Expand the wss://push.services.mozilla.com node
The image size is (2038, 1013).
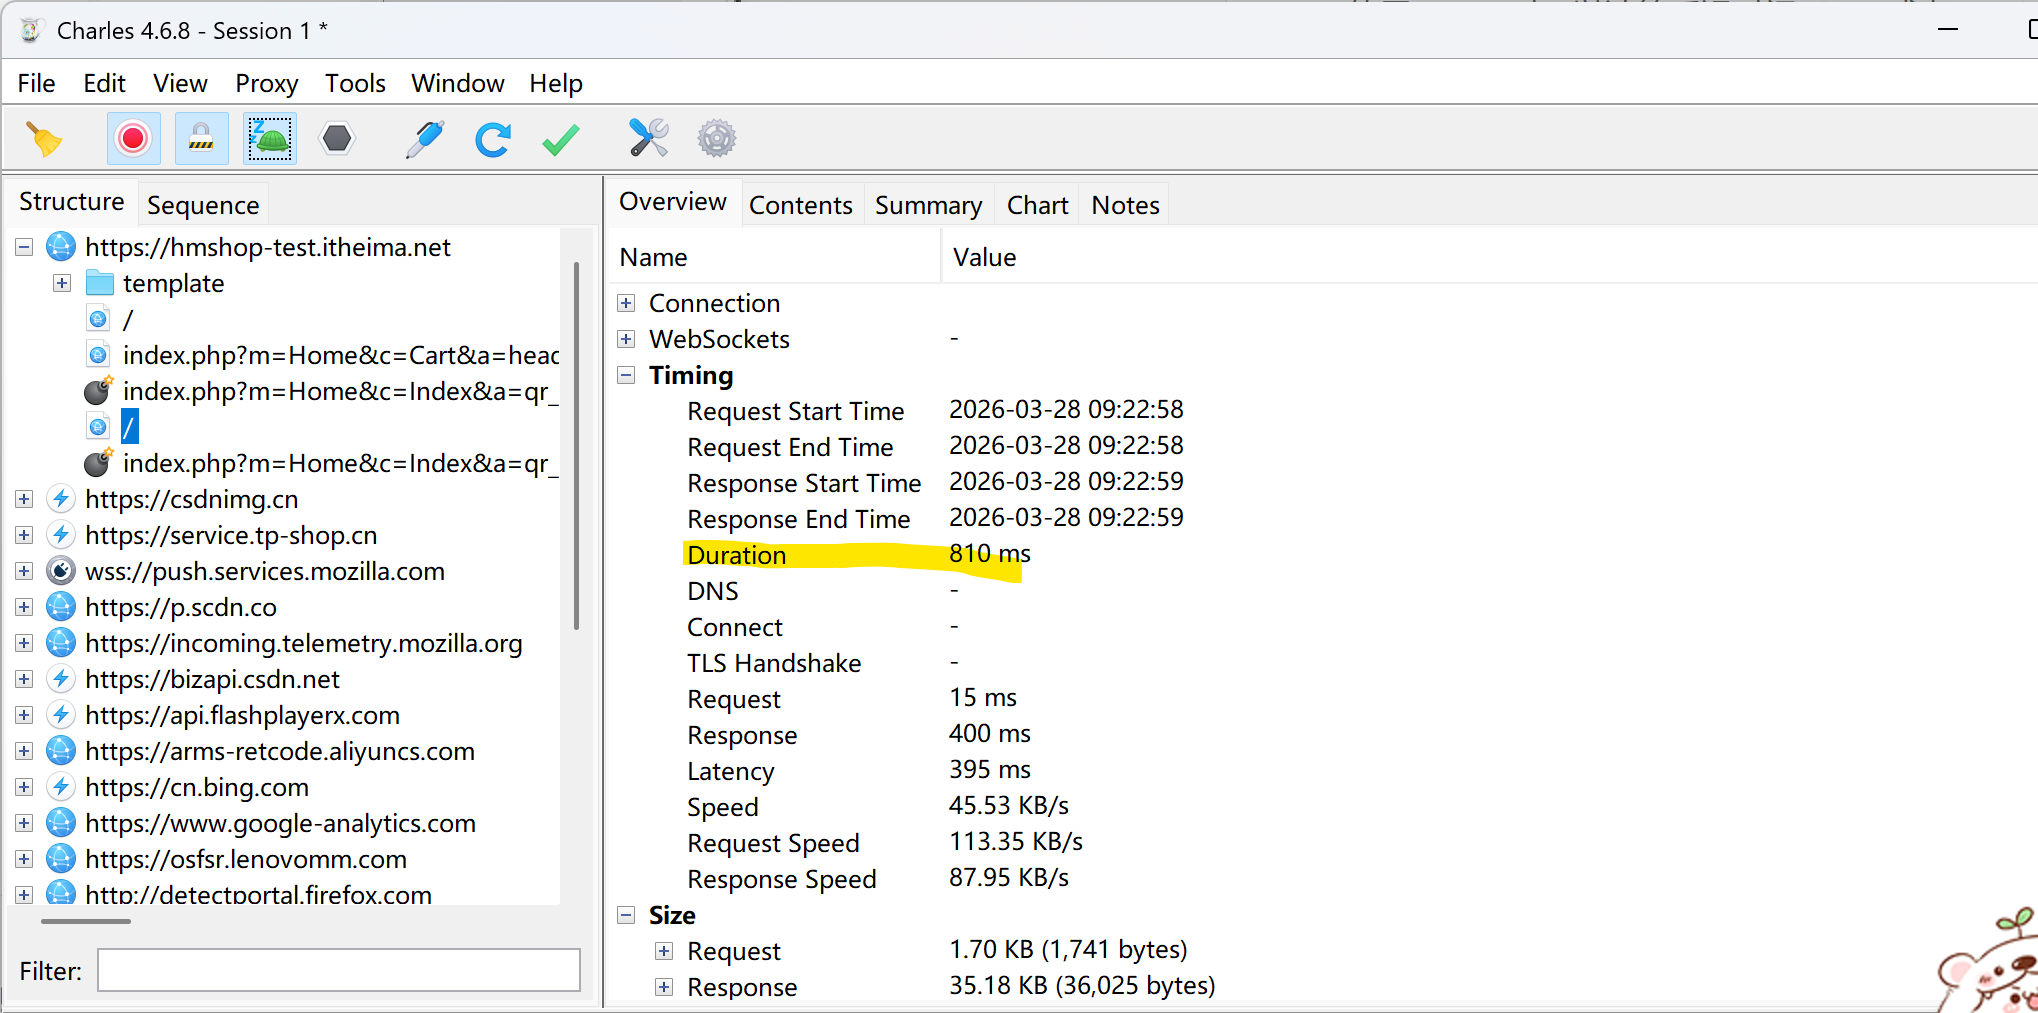pos(24,571)
